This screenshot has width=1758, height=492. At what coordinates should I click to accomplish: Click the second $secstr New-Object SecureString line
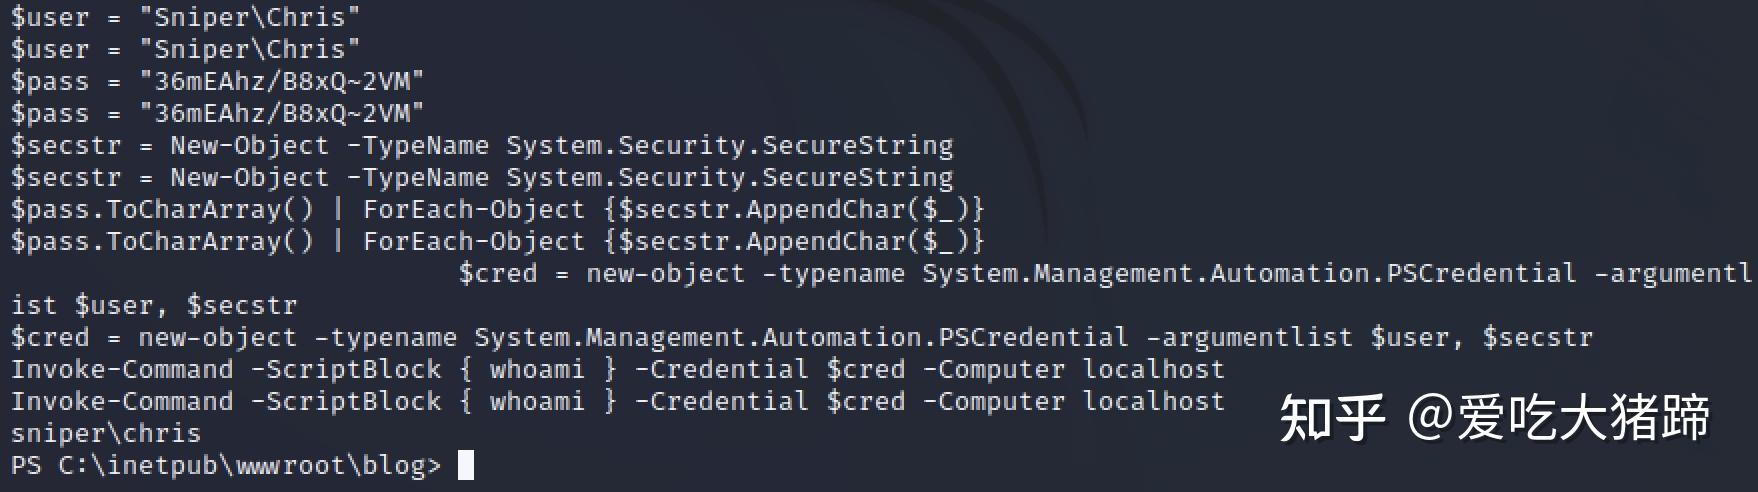(x=482, y=177)
